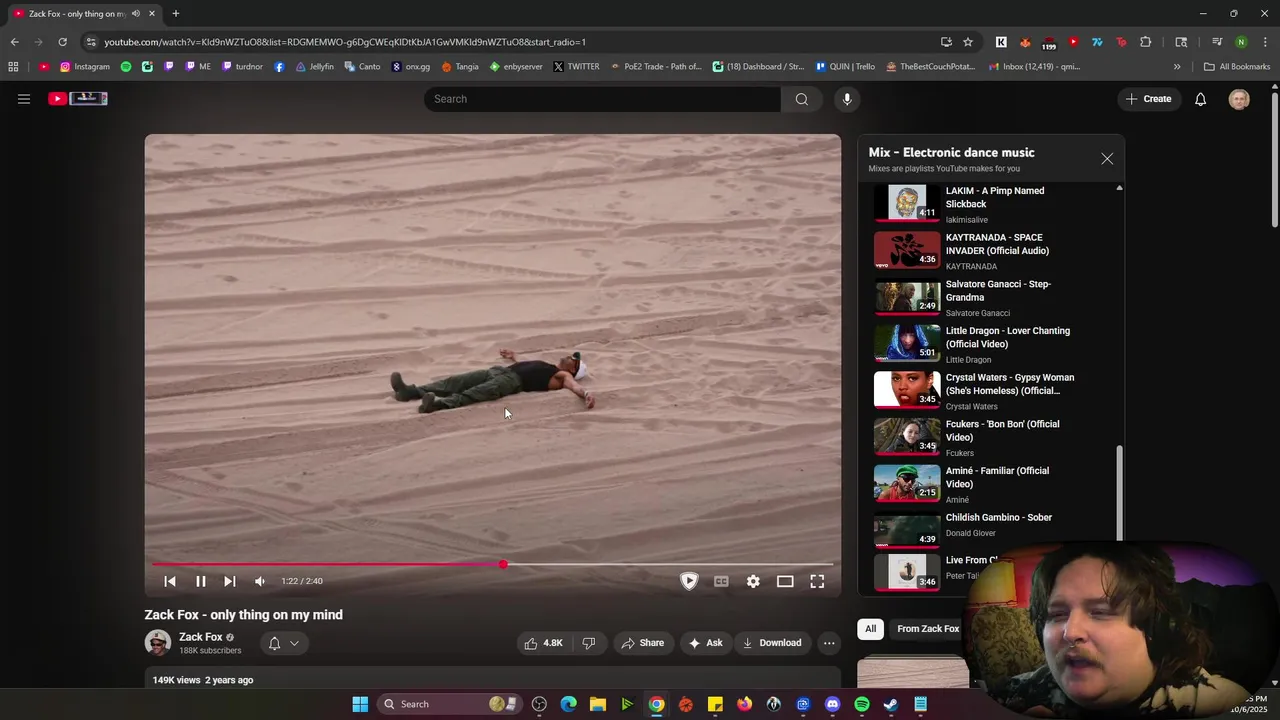Click the Ask button
Image resolution: width=1280 pixels, height=720 pixels.
point(705,643)
